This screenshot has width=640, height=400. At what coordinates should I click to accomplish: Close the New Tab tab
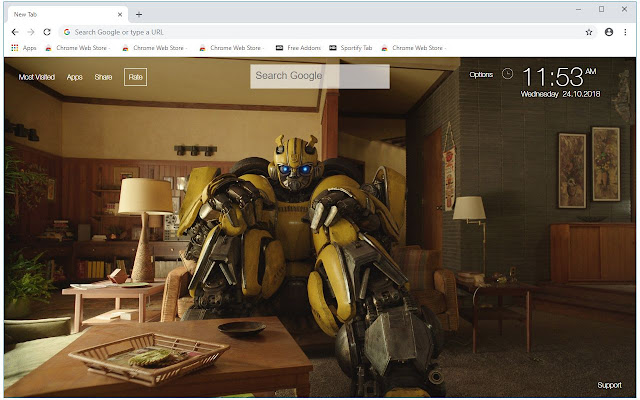pos(120,14)
